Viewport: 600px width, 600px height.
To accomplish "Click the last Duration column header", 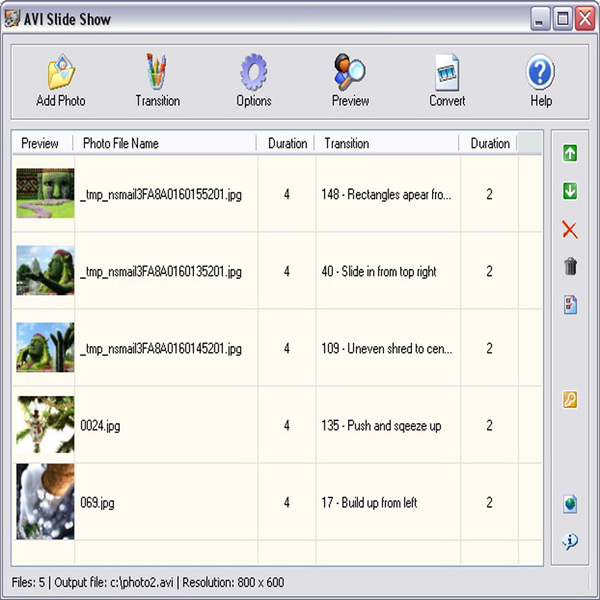I will 490,143.
